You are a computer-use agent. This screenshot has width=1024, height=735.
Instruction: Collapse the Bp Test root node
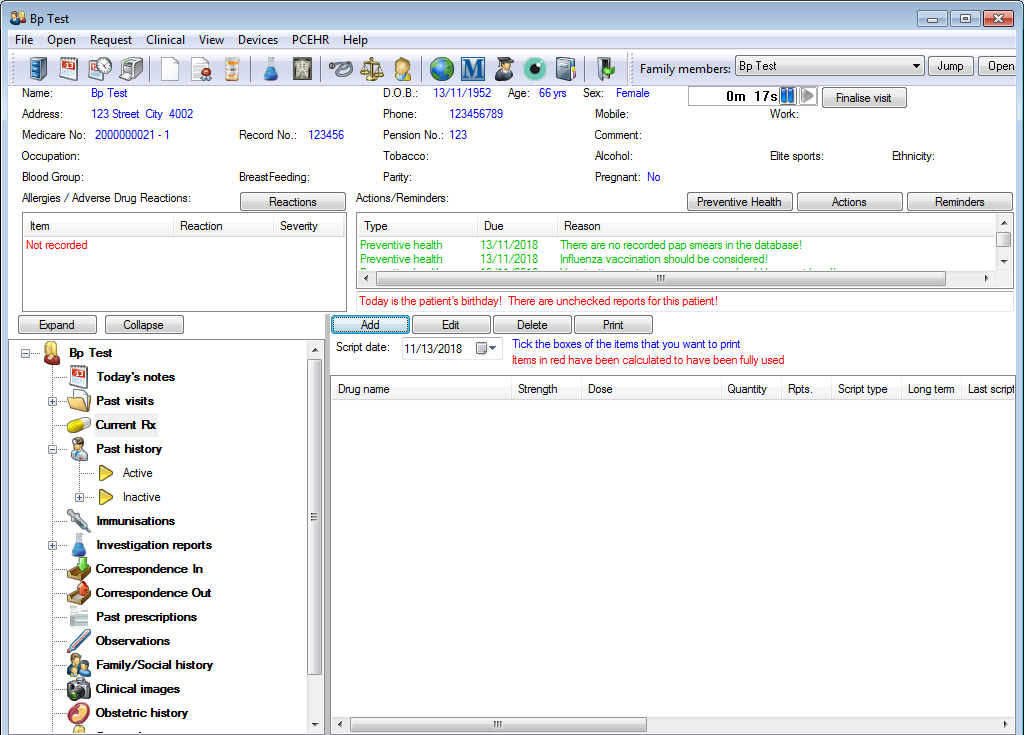[x=25, y=353]
